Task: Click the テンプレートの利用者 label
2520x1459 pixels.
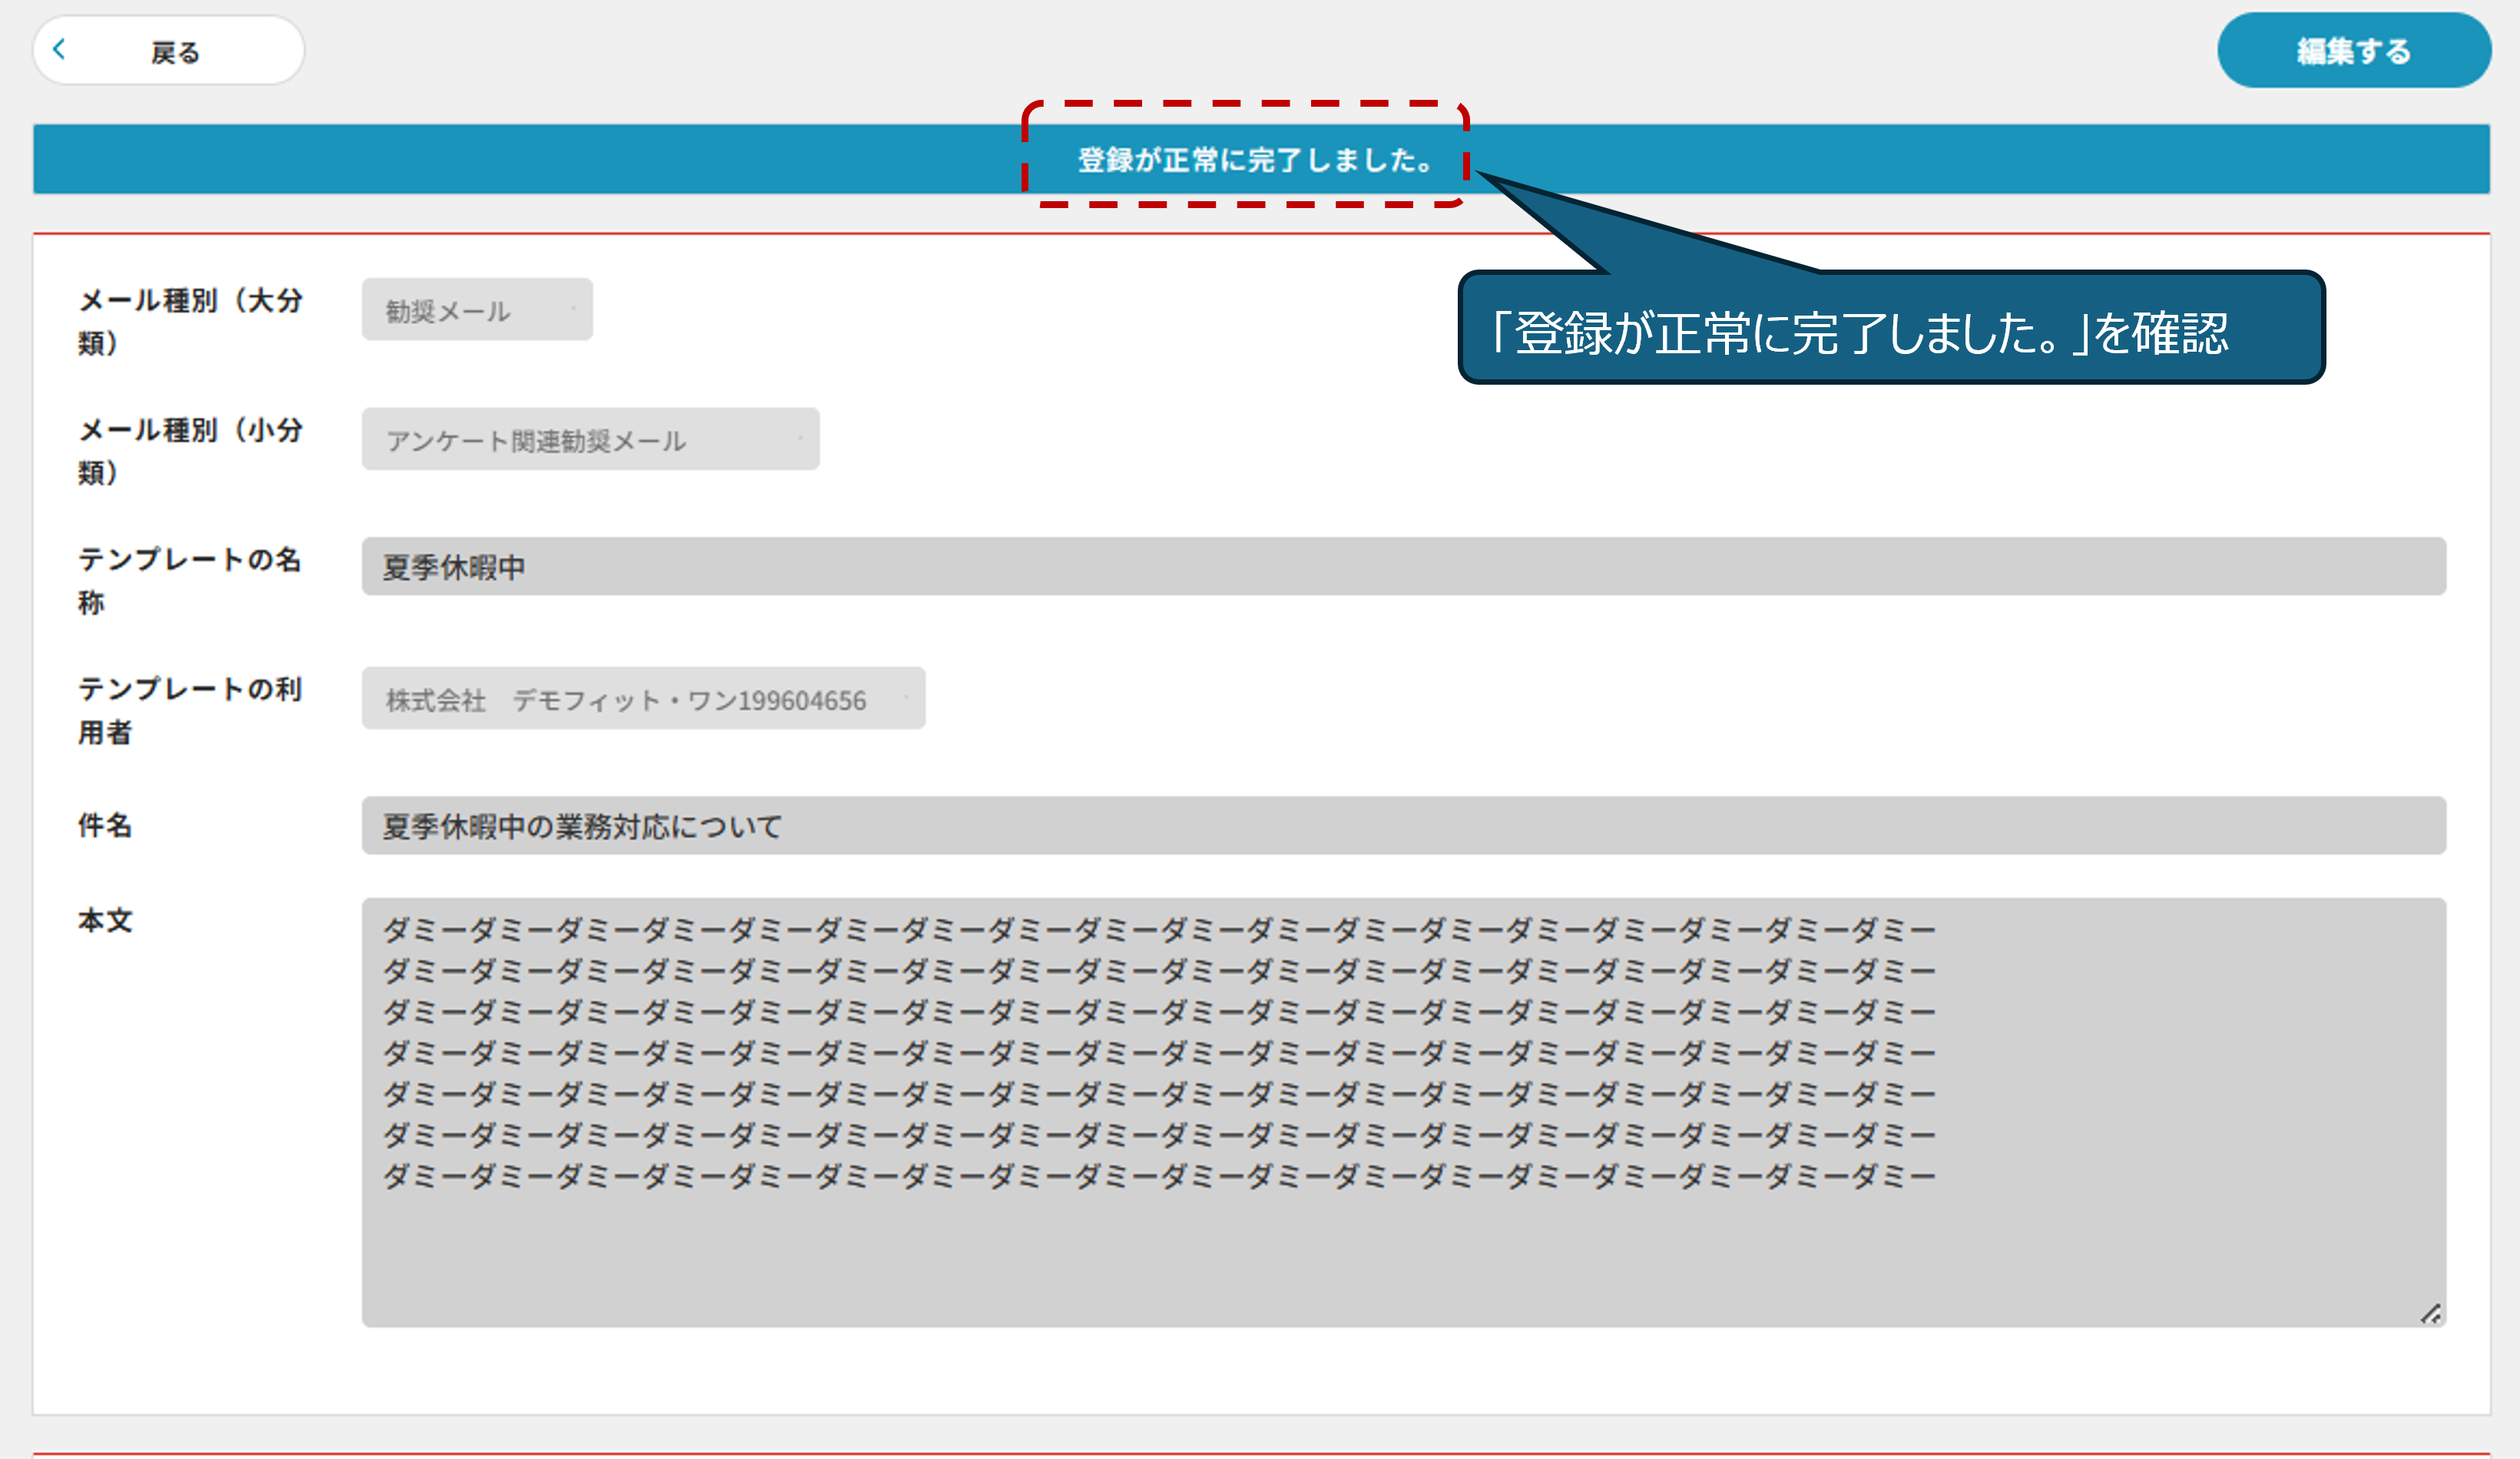Action: coord(190,710)
